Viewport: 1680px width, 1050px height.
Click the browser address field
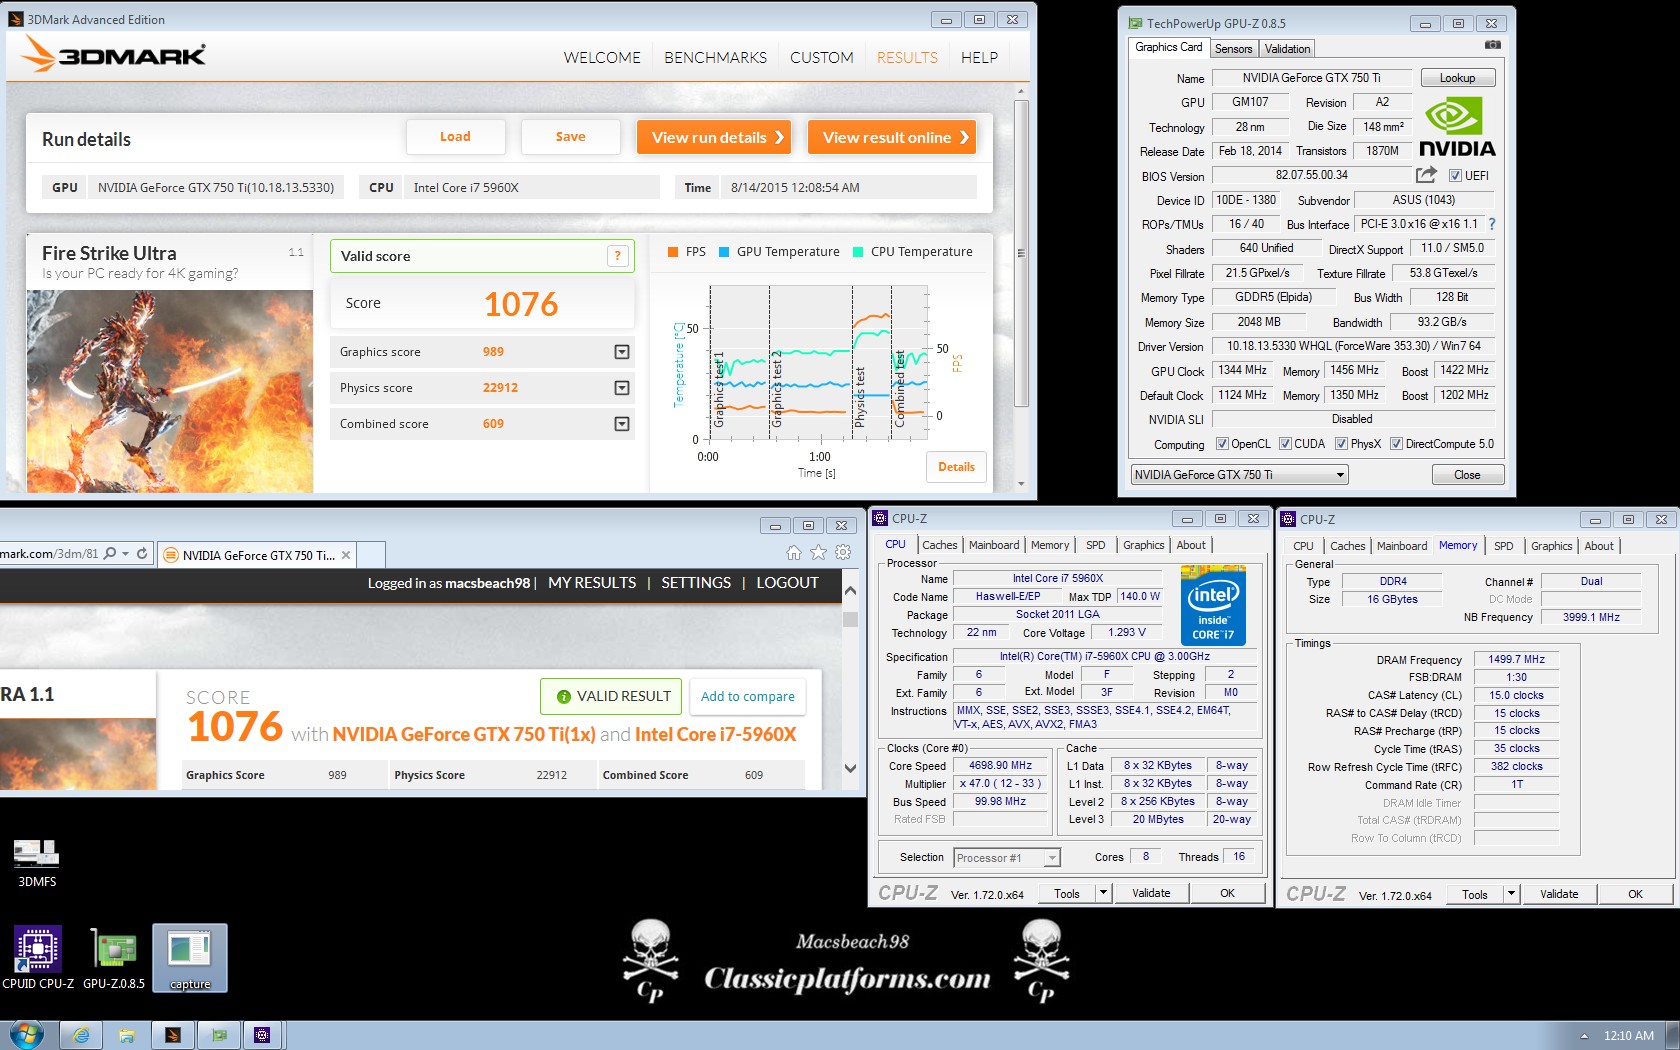[x=50, y=553]
